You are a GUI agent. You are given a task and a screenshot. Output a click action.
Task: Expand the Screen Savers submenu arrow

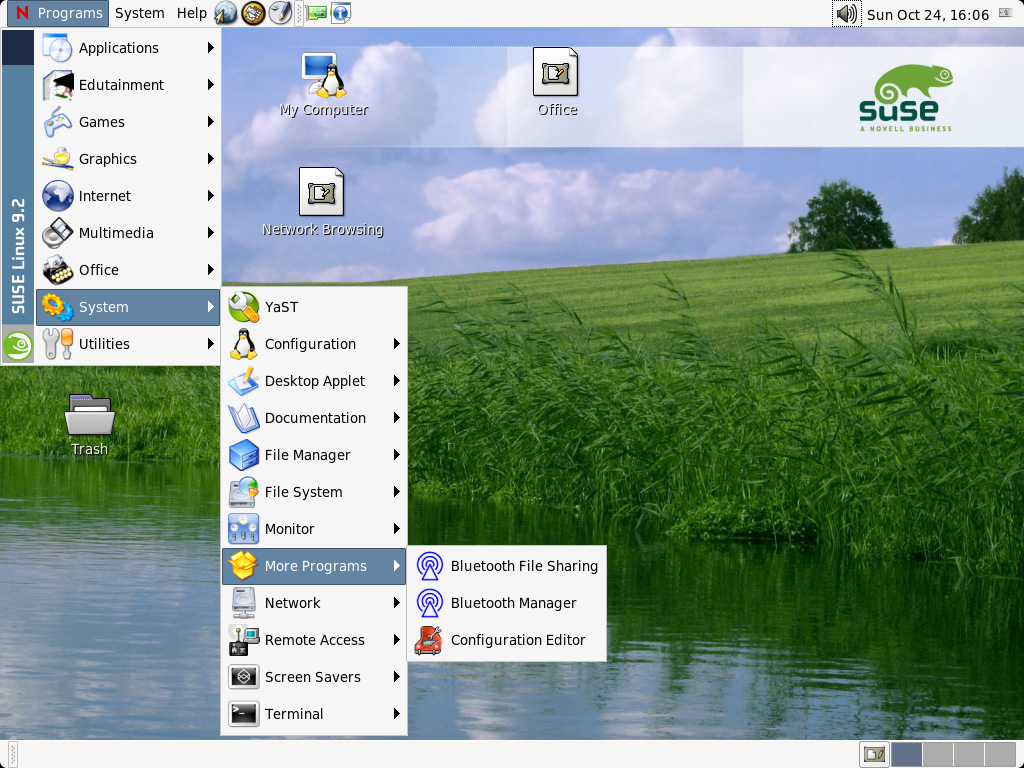point(396,677)
